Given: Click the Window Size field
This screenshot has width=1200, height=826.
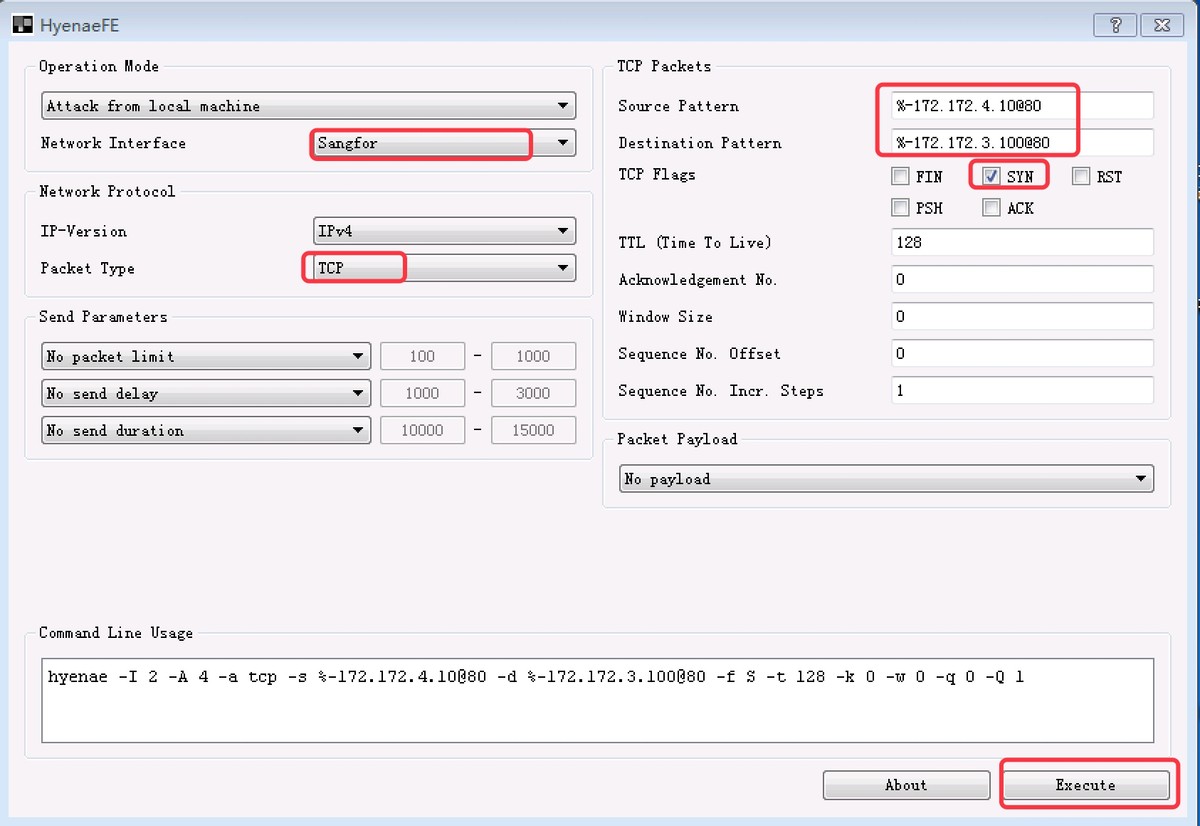Looking at the screenshot, I should (1022, 316).
